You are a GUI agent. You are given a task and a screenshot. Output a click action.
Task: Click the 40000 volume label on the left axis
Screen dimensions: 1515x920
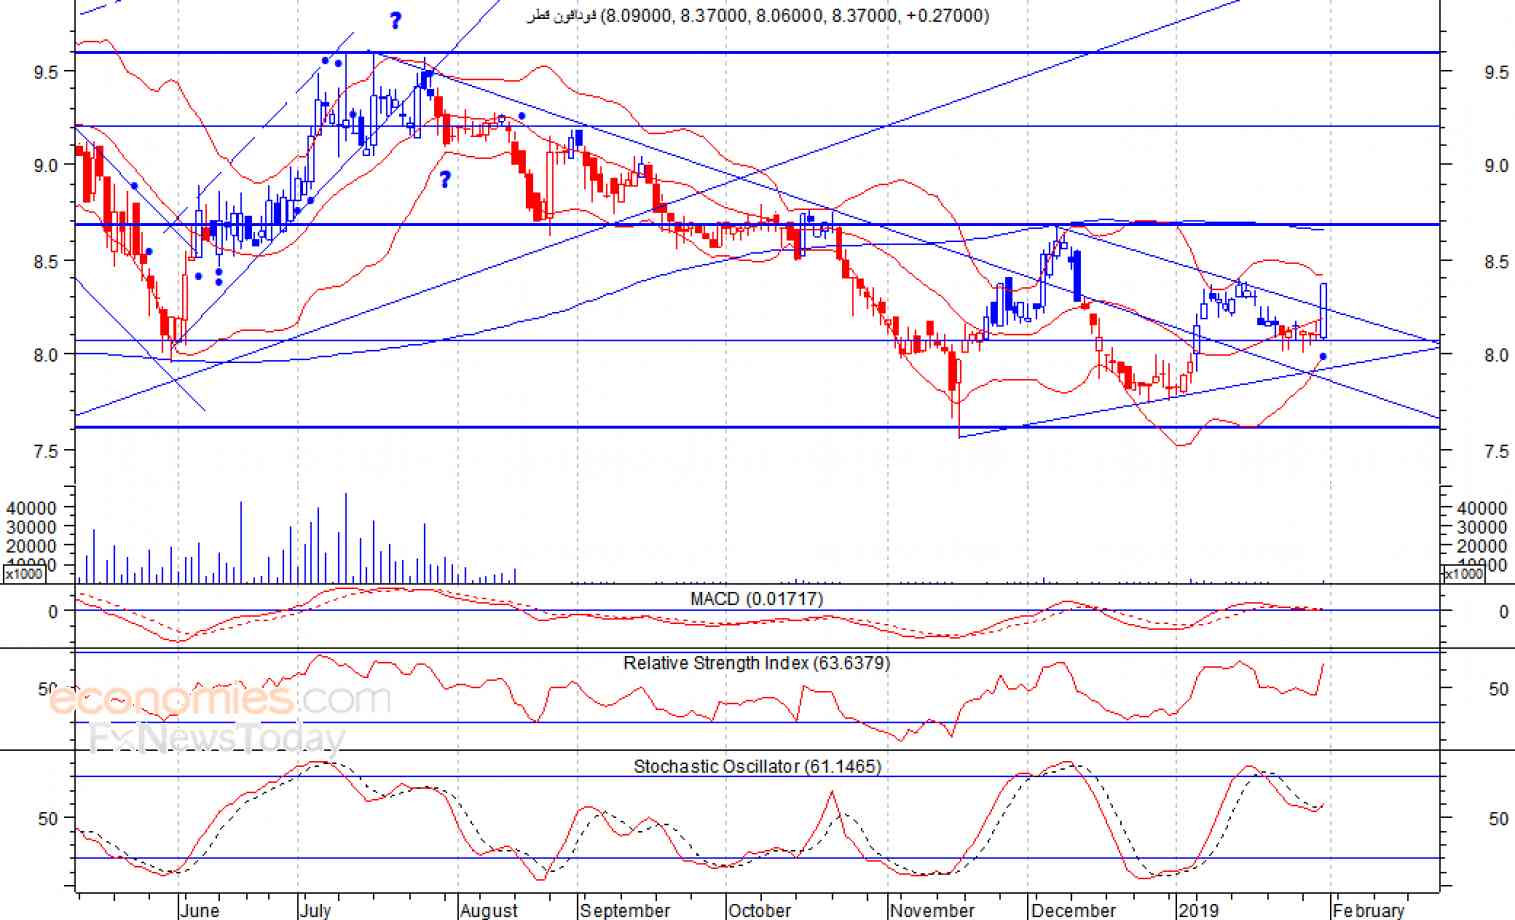(31, 508)
